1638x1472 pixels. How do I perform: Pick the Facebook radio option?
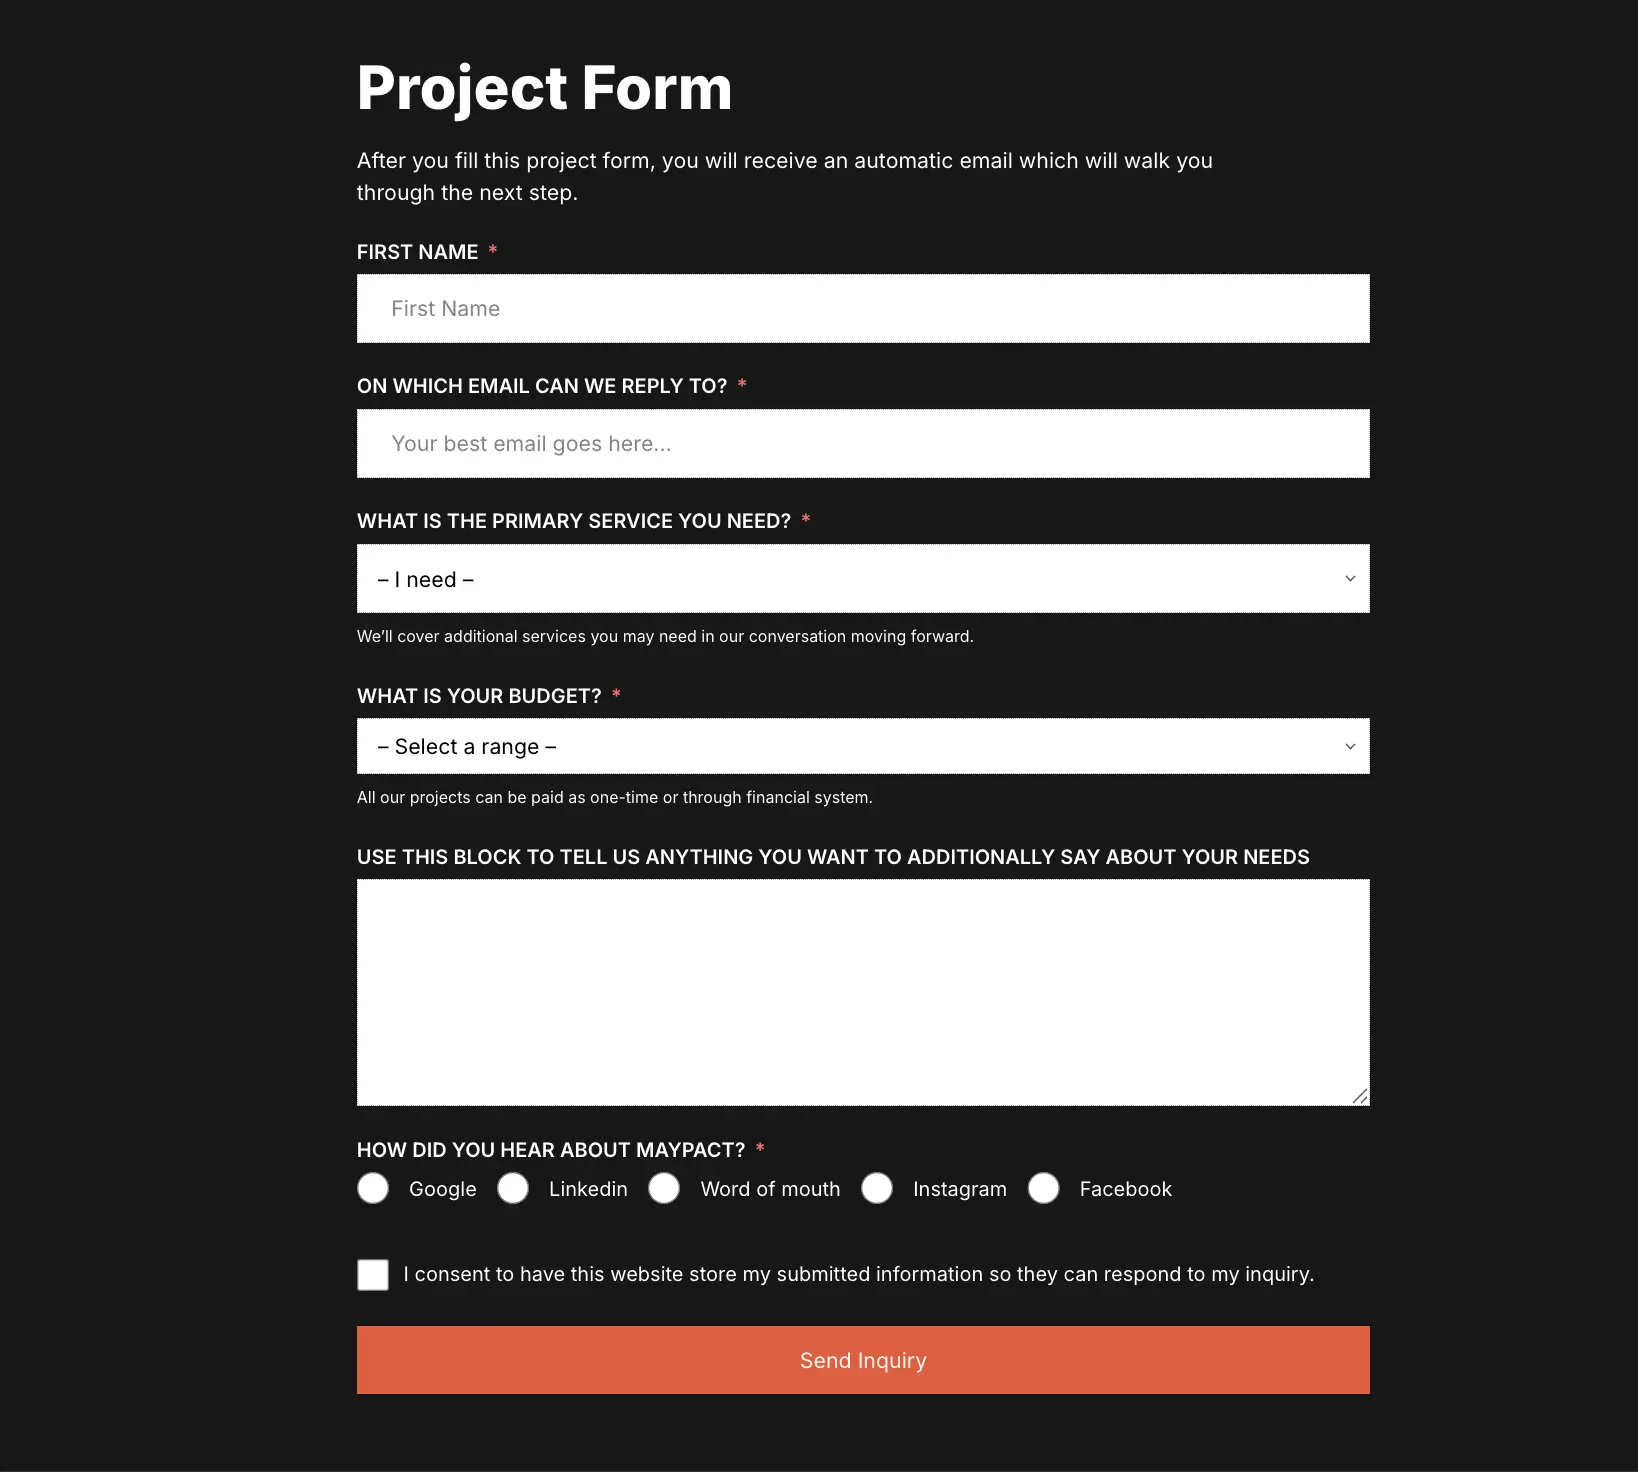(x=1043, y=1188)
